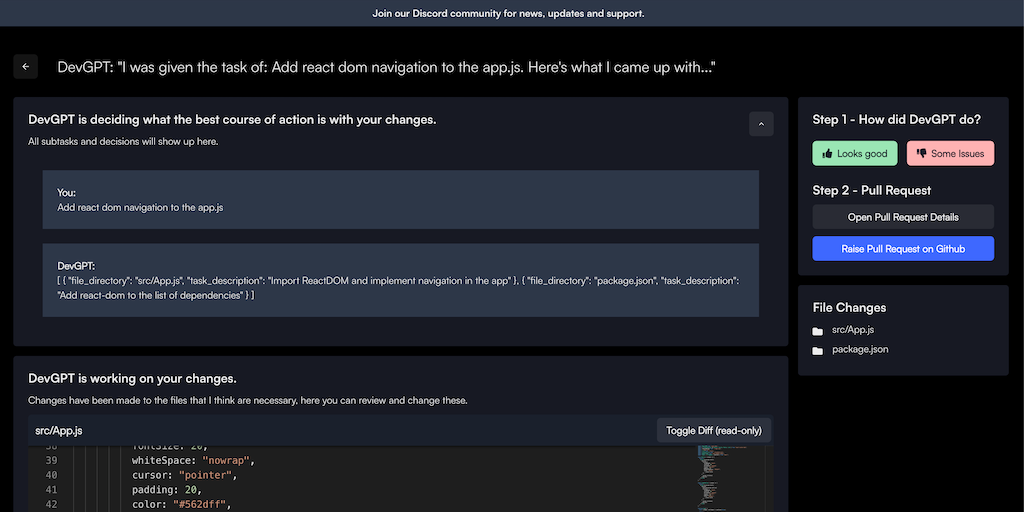Select src/App.js label in File Changes list
1024x512 pixels.
tap(853, 329)
